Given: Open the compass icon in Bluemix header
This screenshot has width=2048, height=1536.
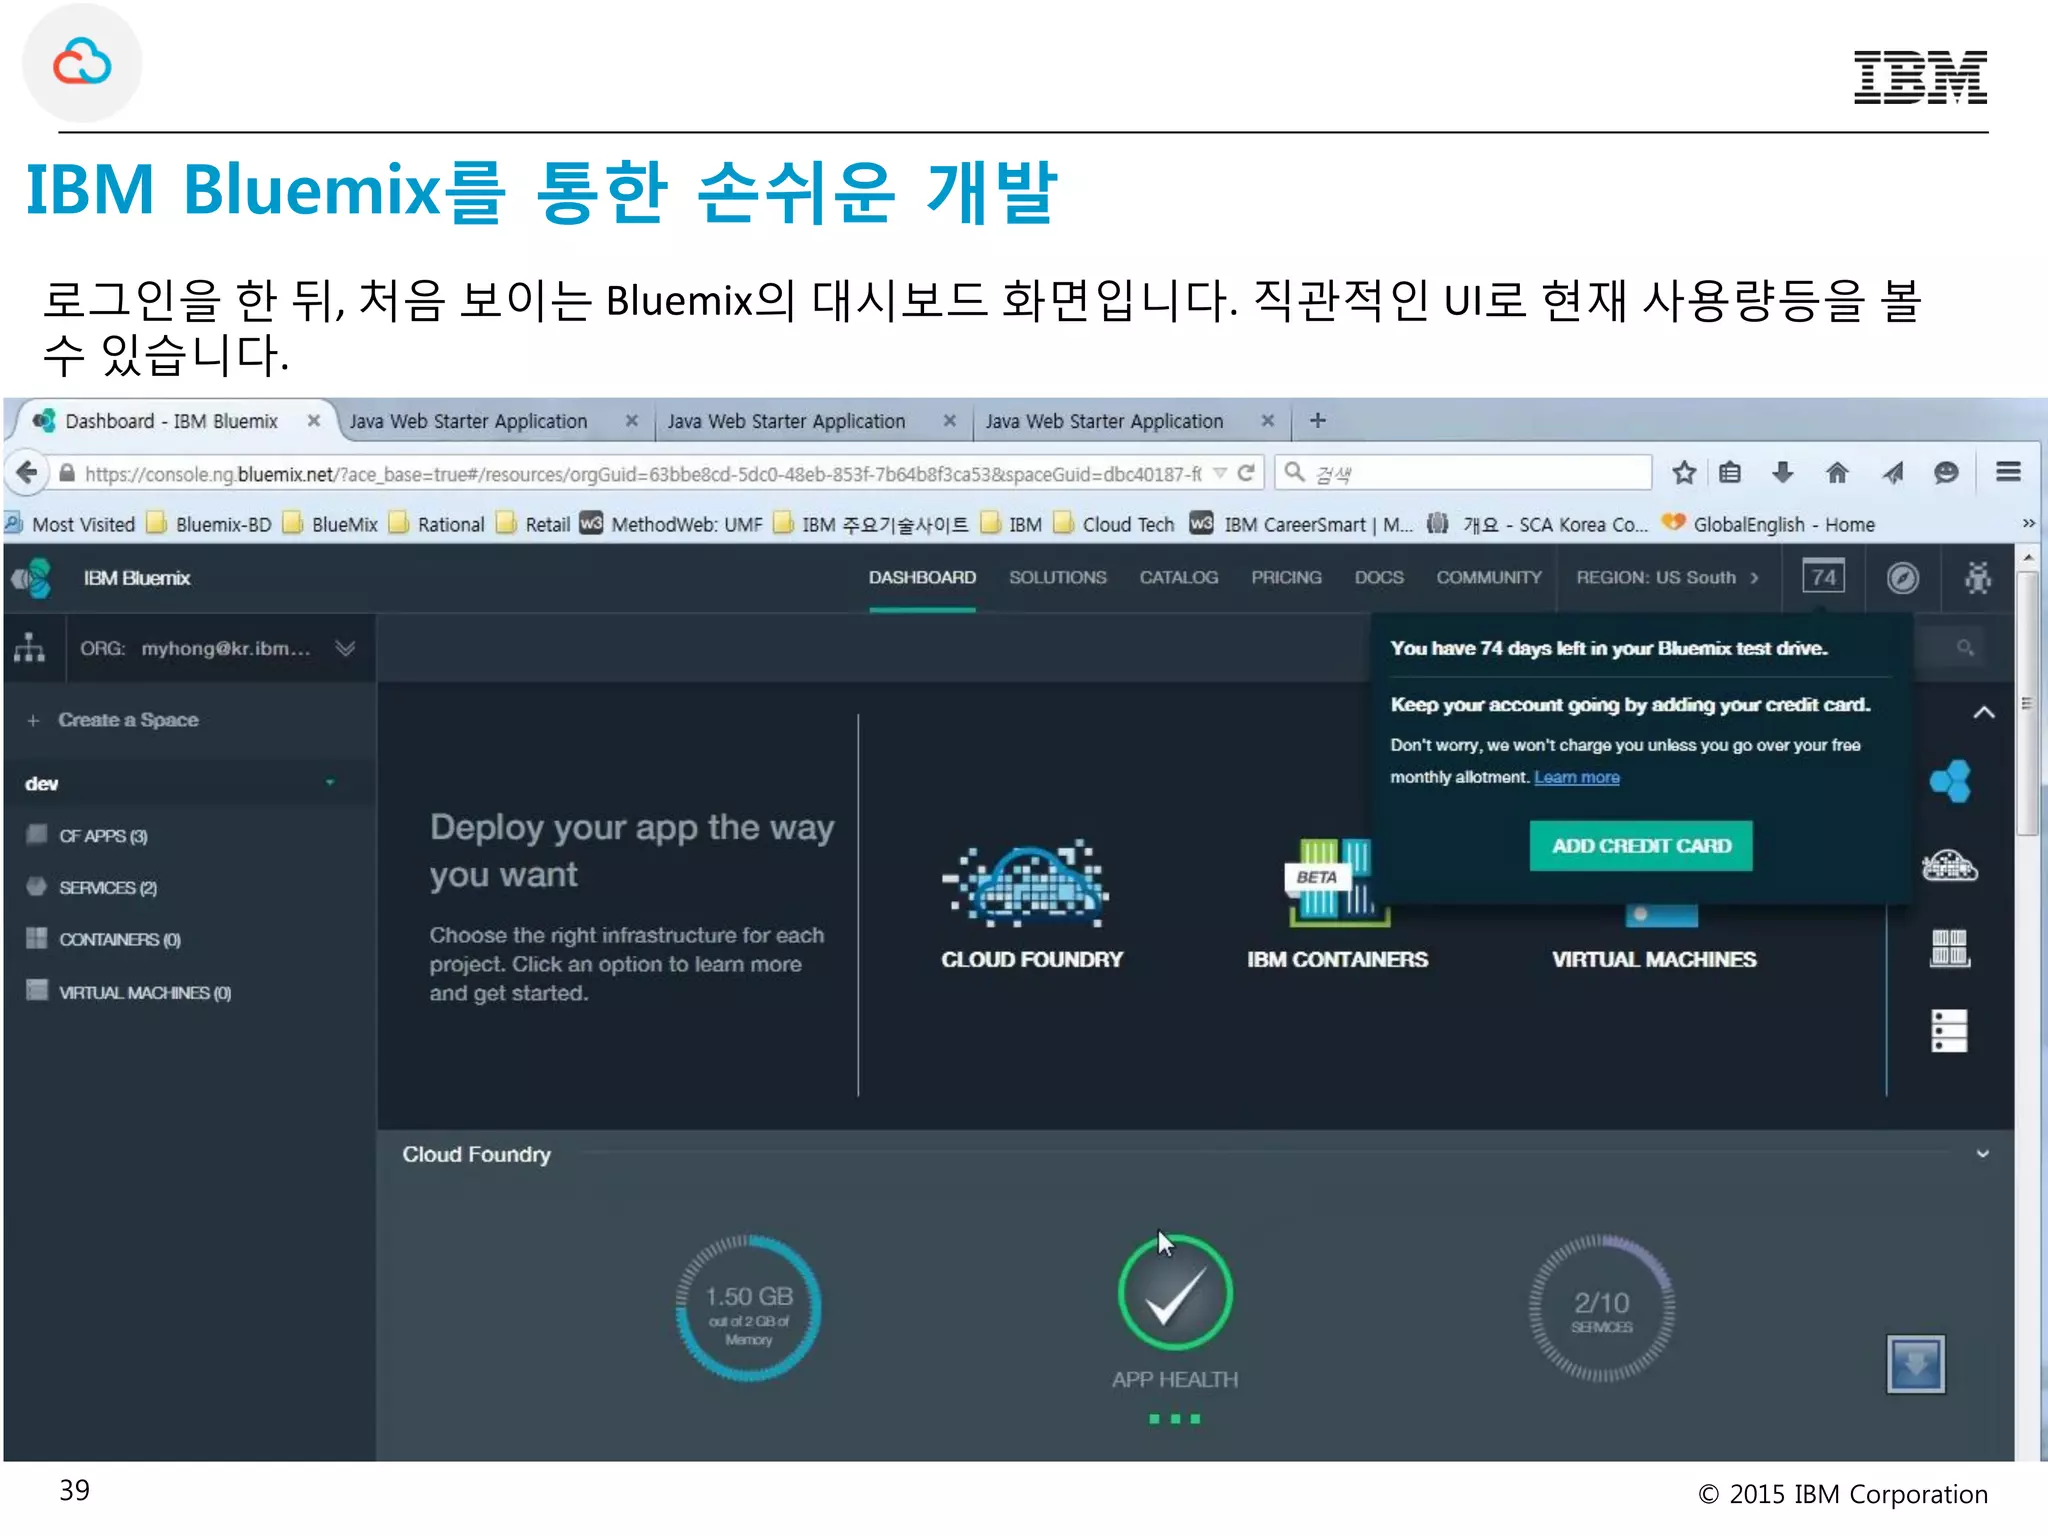Looking at the screenshot, I should click(x=1902, y=578).
